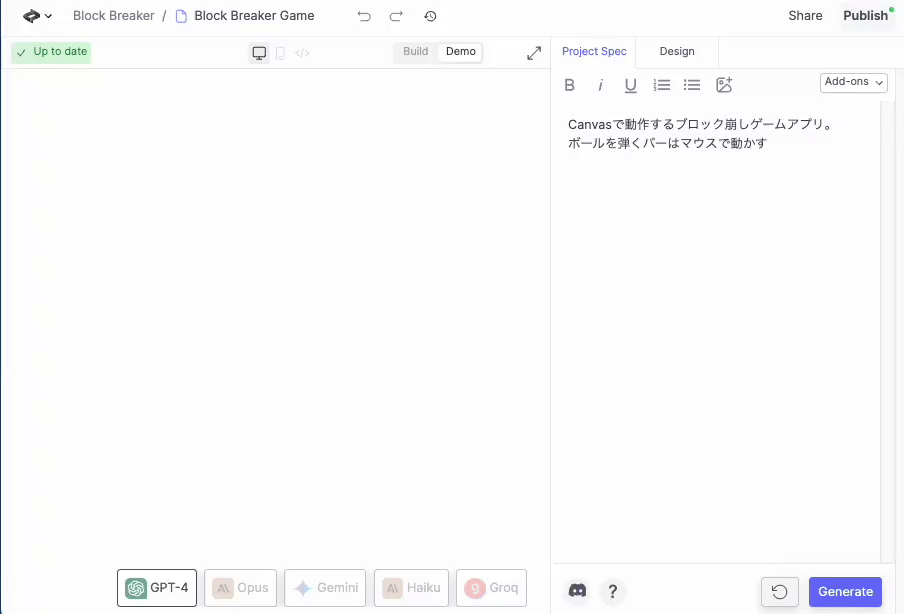Insert a bulleted list
Viewport: 904px width, 614px height.
(692, 85)
